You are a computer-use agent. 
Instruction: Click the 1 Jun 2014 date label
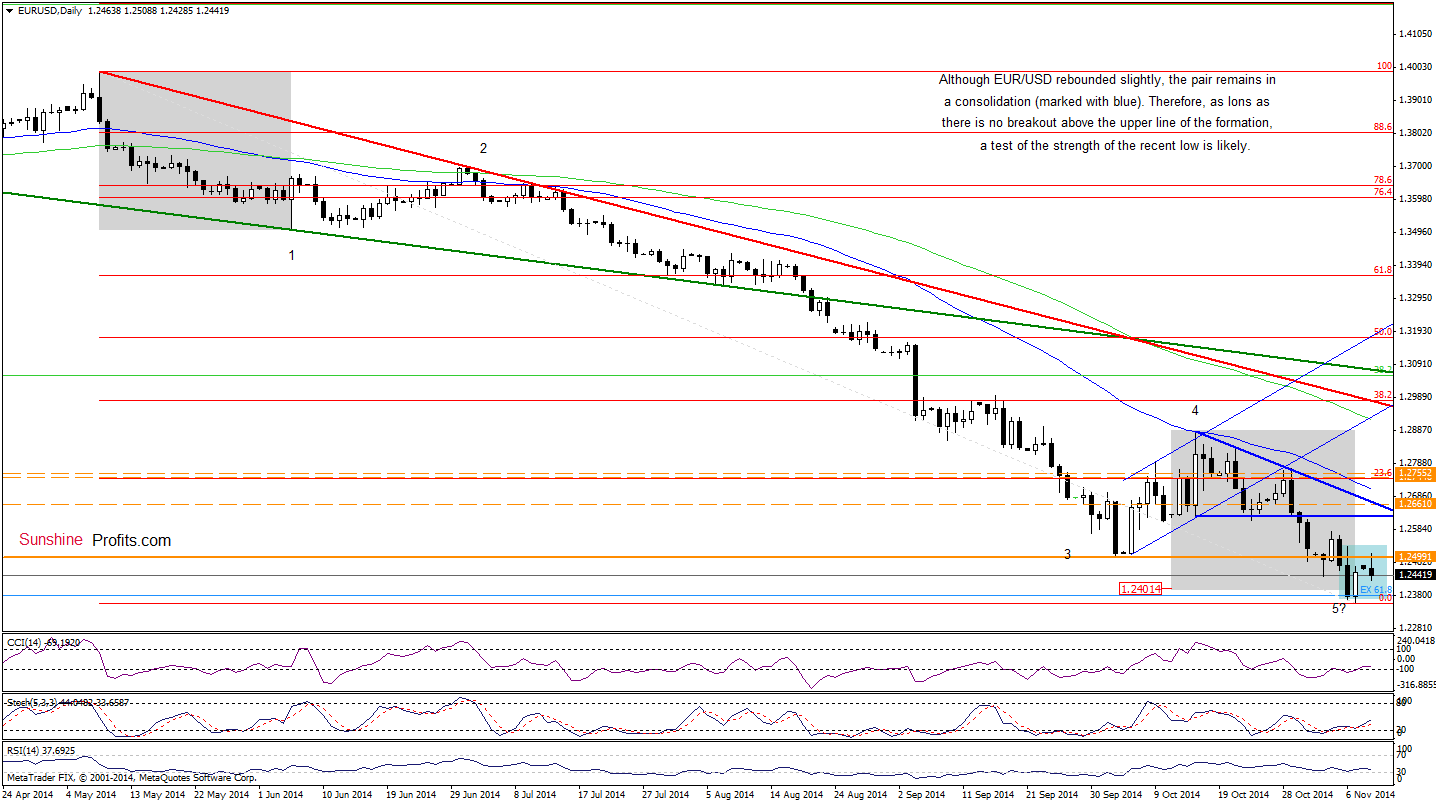(281, 794)
